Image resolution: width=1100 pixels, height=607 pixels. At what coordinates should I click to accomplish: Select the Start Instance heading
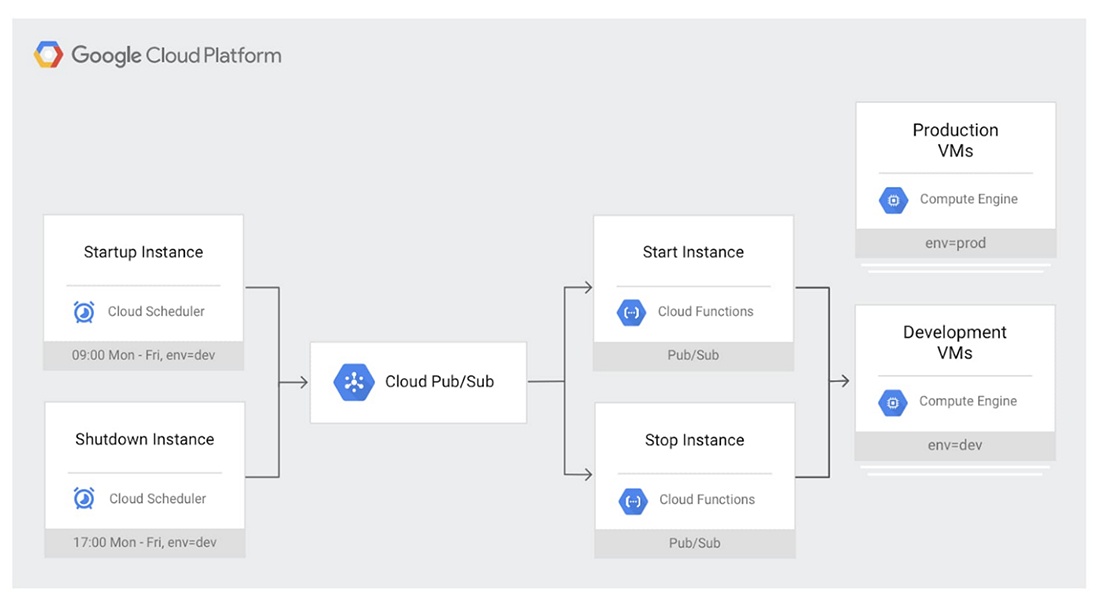pos(693,252)
